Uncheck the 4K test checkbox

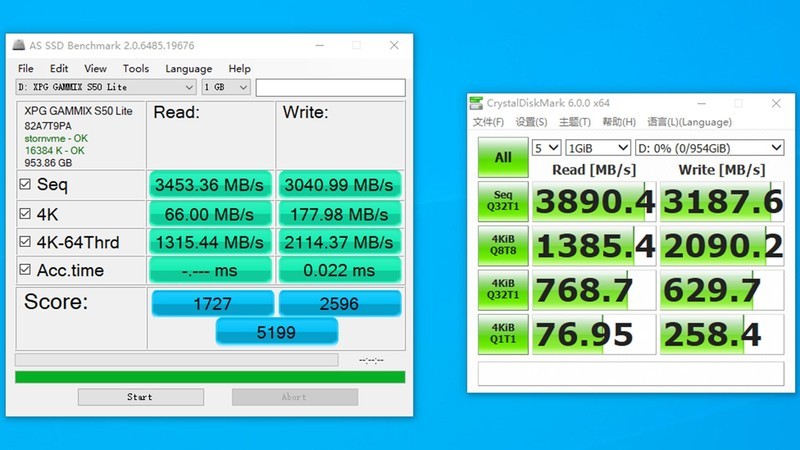pos(24,213)
